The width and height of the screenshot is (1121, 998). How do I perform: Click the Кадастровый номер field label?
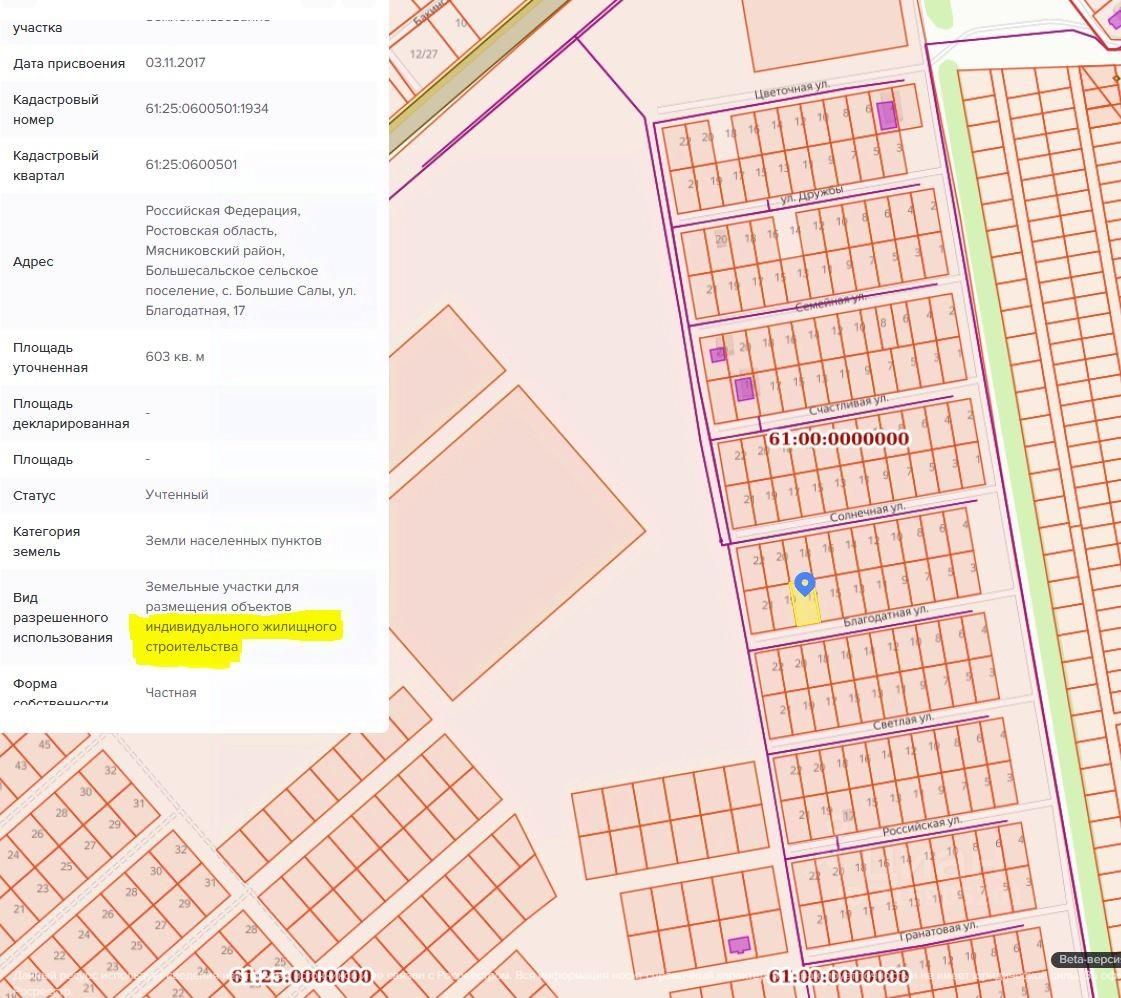tap(55, 109)
